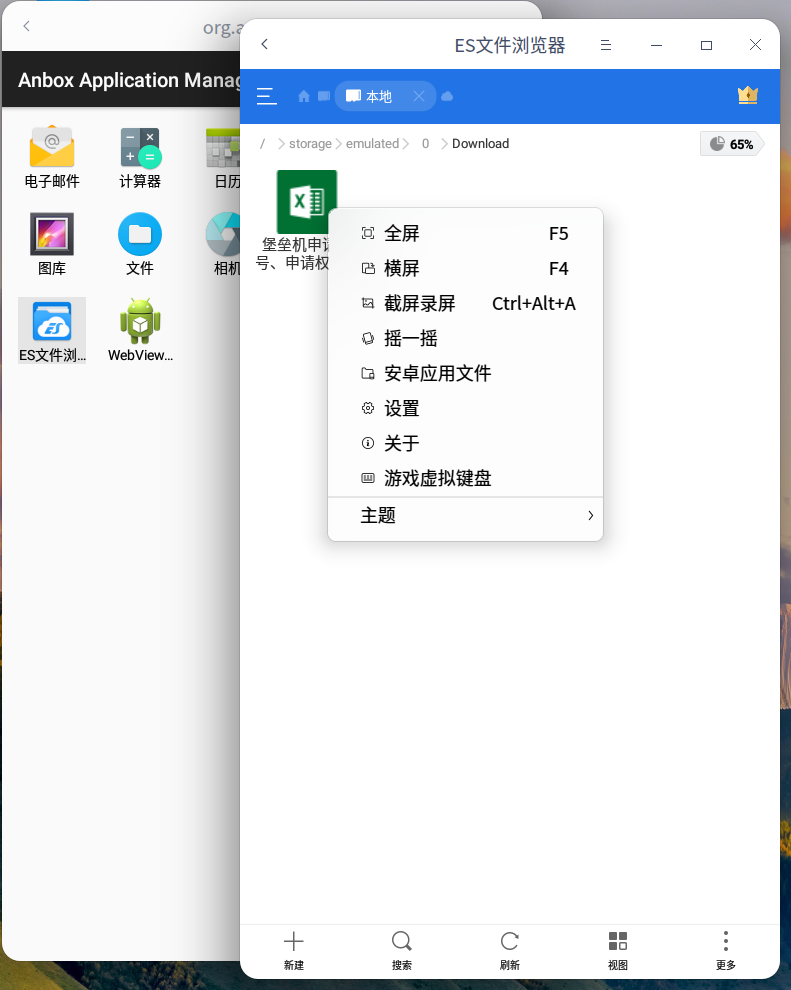Open 关于 from the menu
This screenshot has height=990, width=791.
click(x=465, y=443)
